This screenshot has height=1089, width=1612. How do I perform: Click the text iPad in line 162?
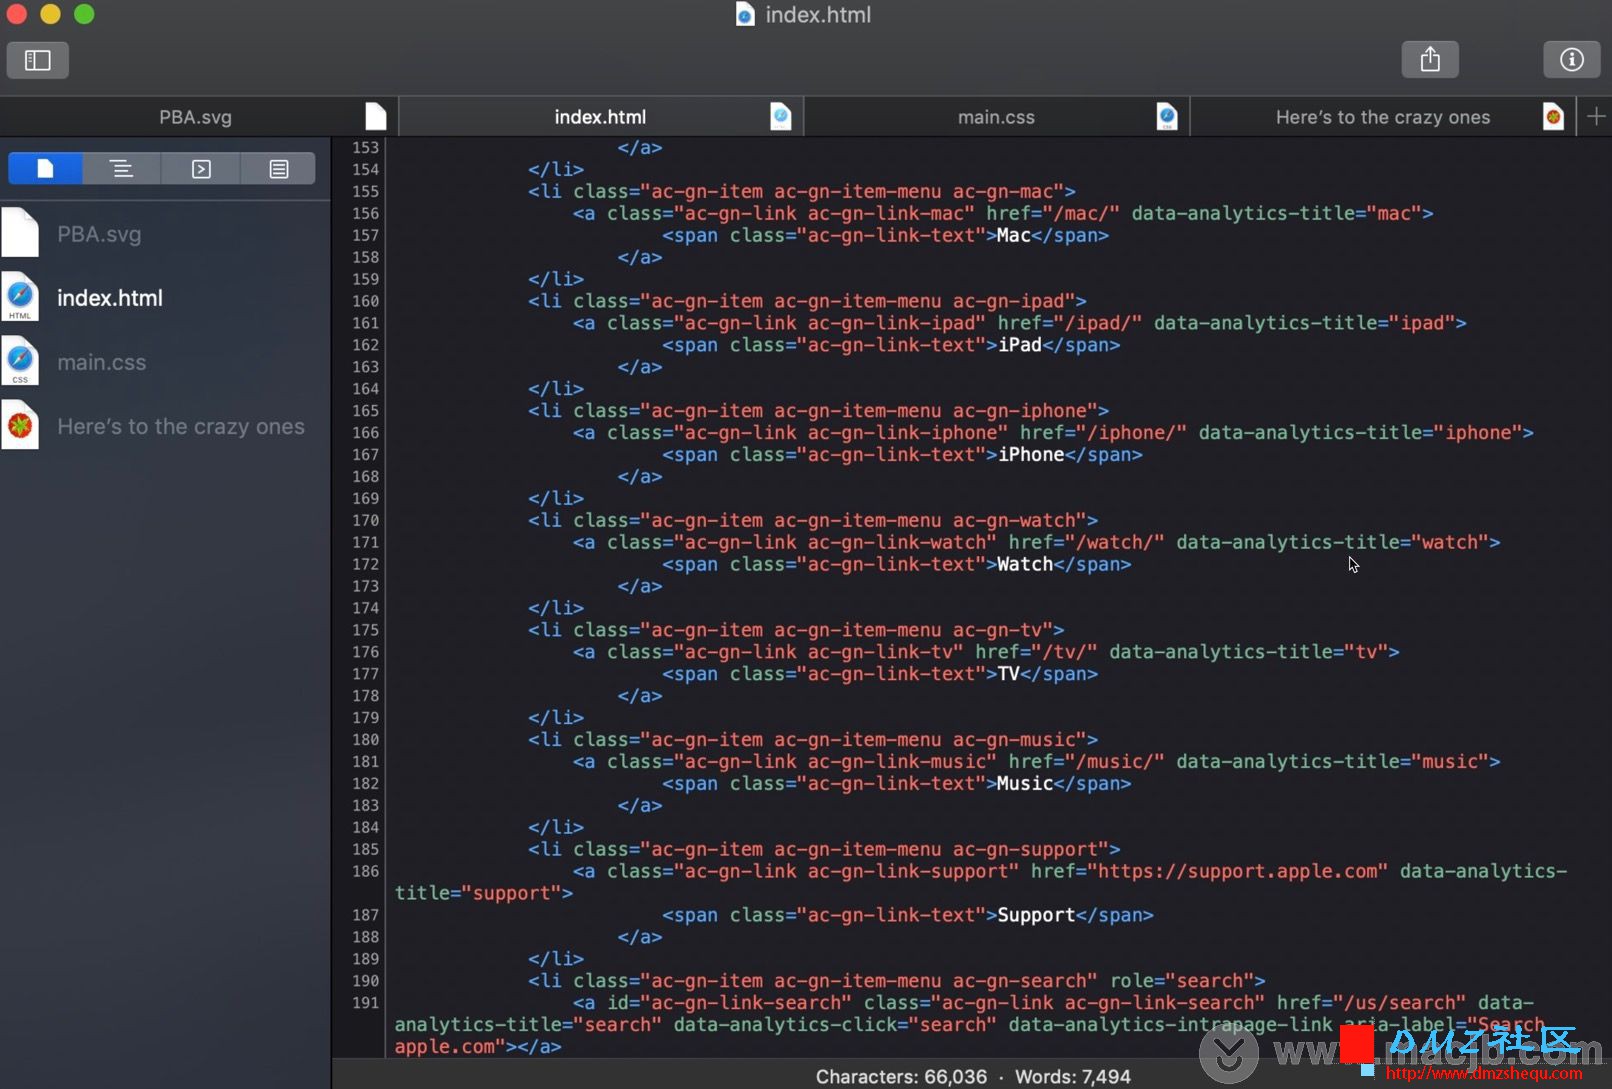coord(1020,345)
